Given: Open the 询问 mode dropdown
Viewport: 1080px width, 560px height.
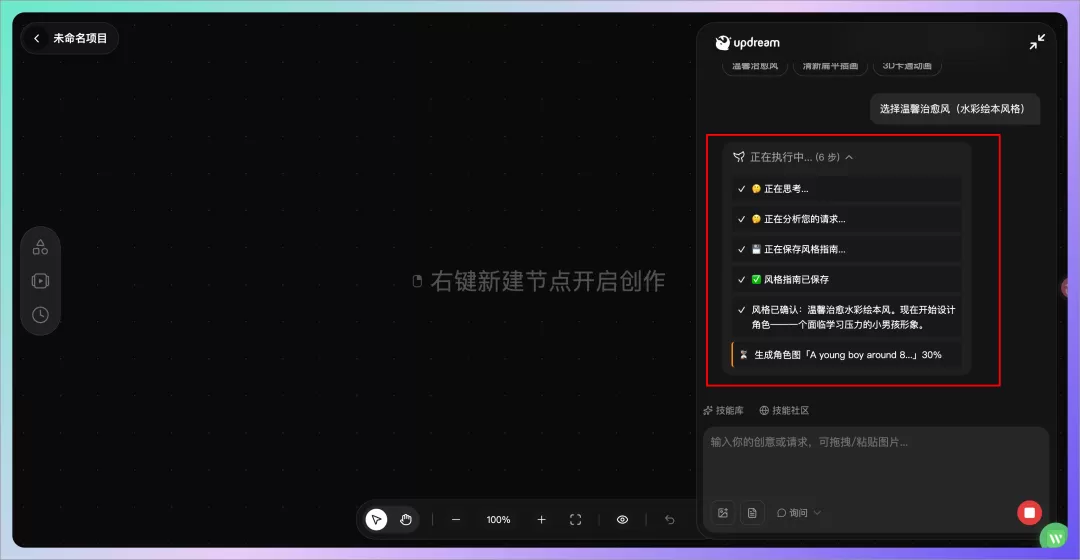Looking at the screenshot, I should click(799, 512).
